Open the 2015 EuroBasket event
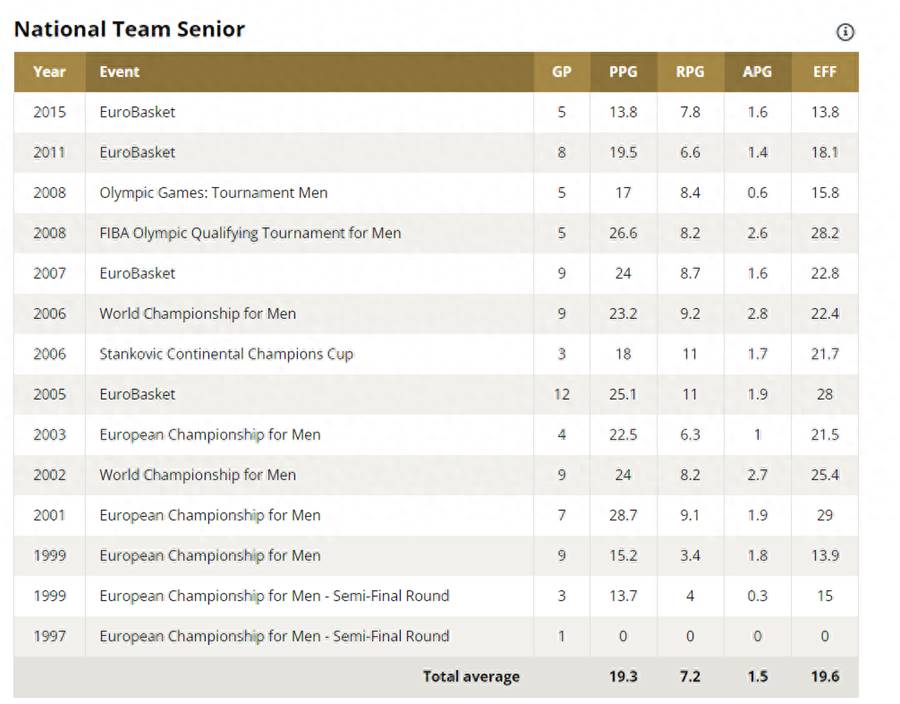900x704 pixels. (x=137, y=112)
